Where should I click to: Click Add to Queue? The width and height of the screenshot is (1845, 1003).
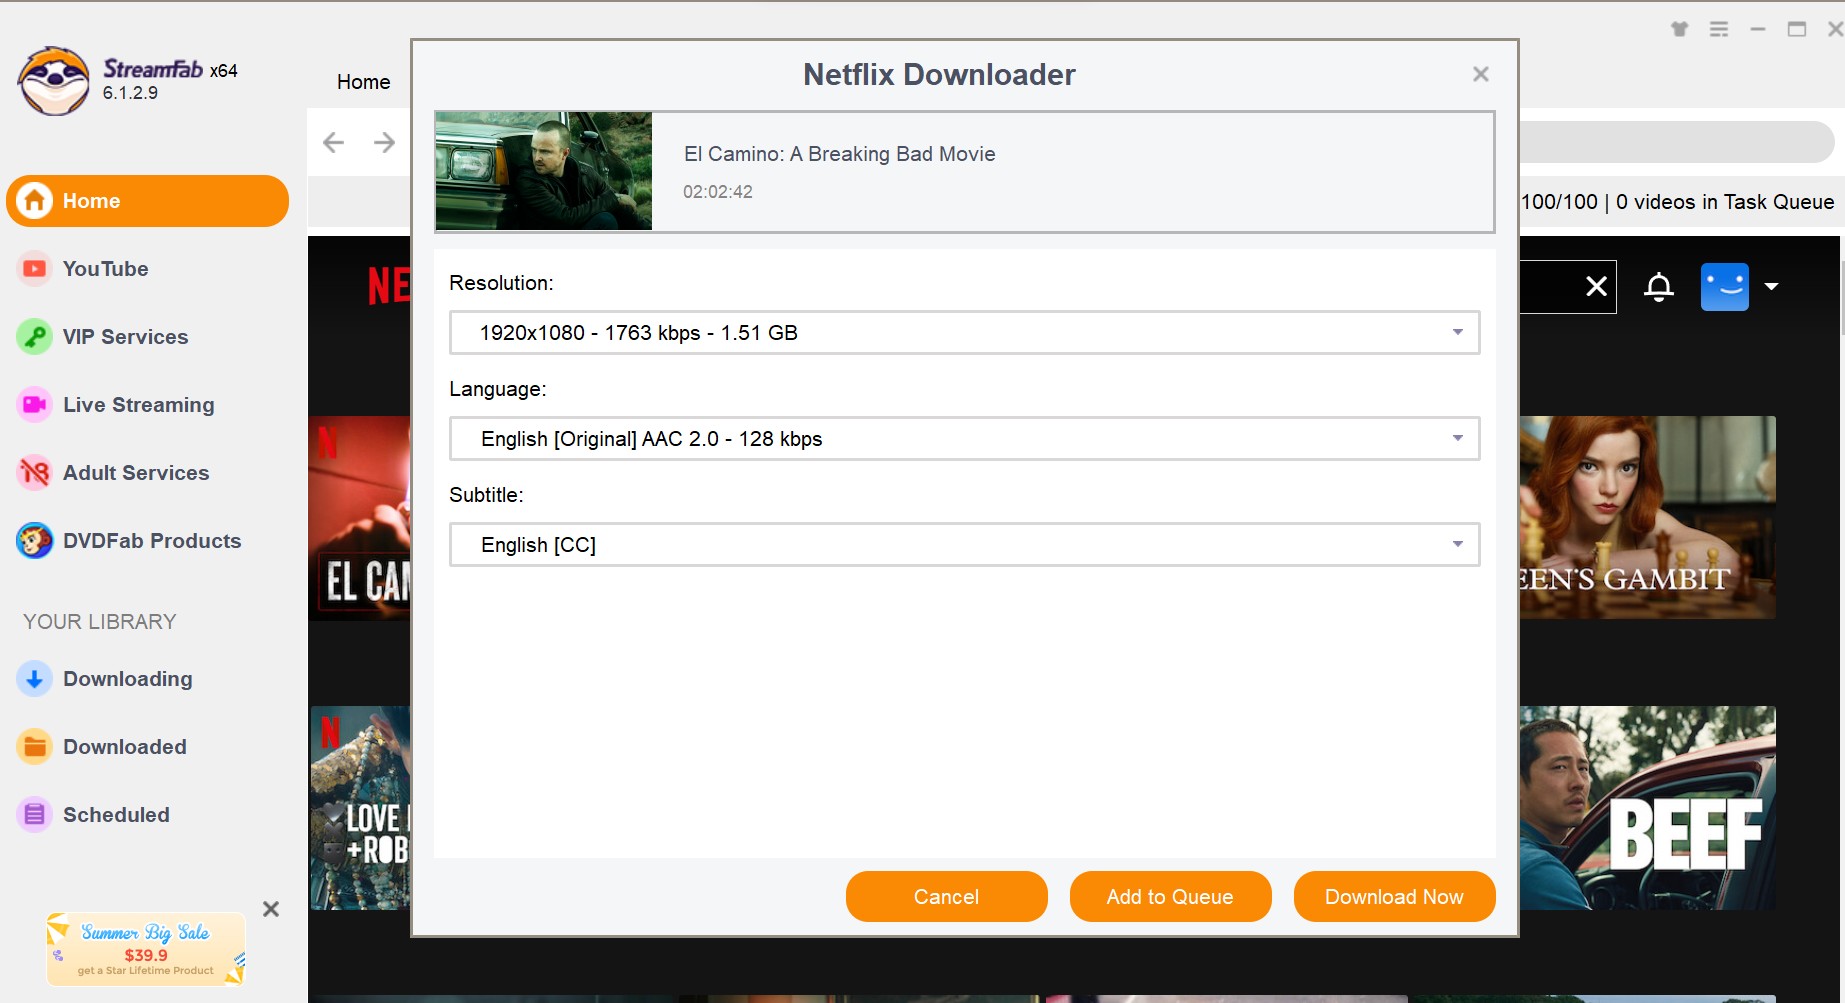click(1170, 897)
